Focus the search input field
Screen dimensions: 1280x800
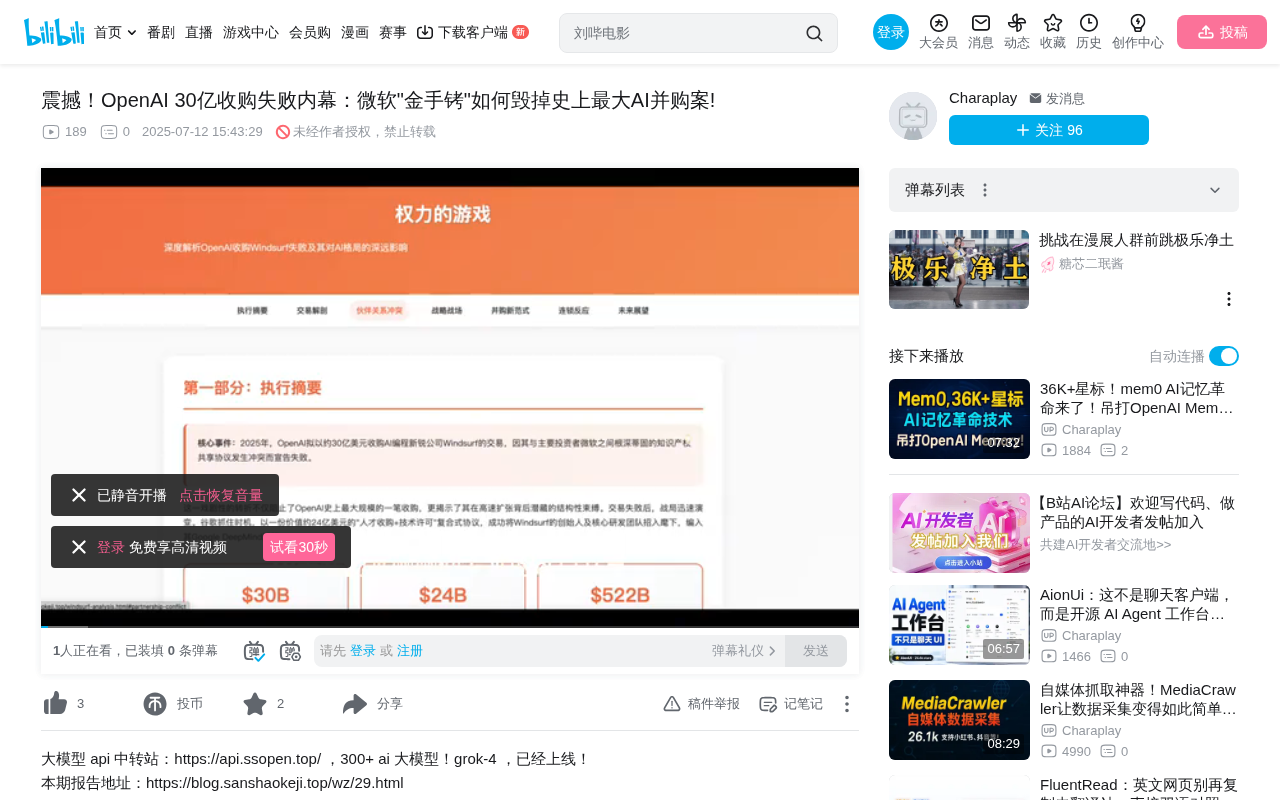click(686, 33)
